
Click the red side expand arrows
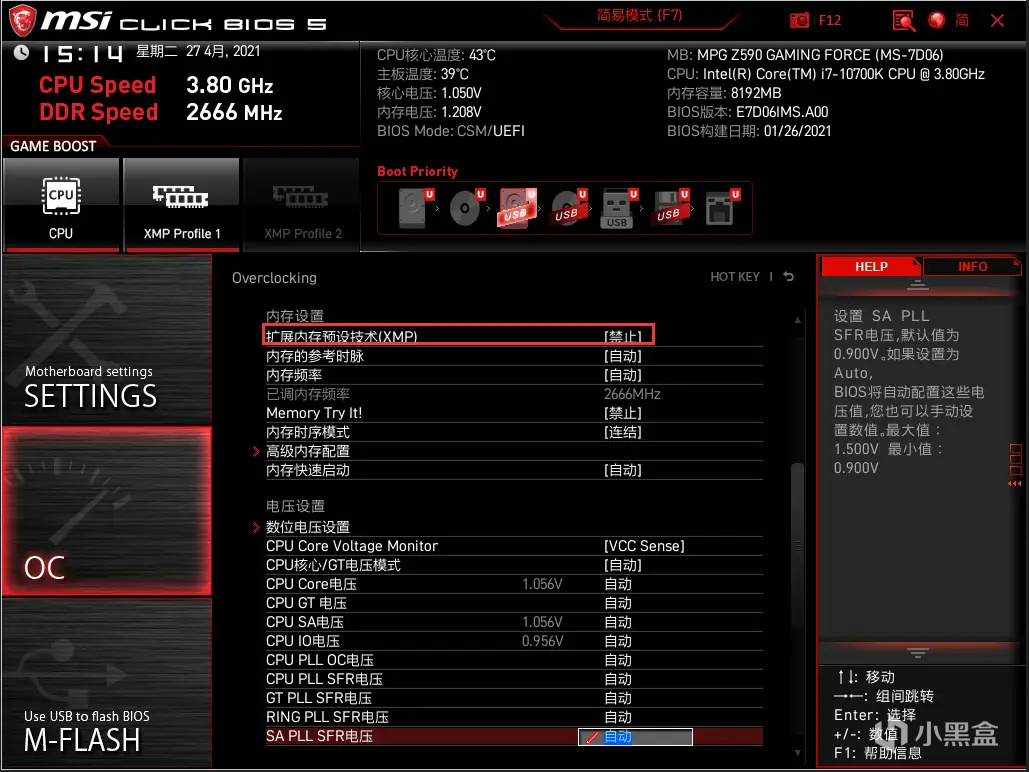1015,484
